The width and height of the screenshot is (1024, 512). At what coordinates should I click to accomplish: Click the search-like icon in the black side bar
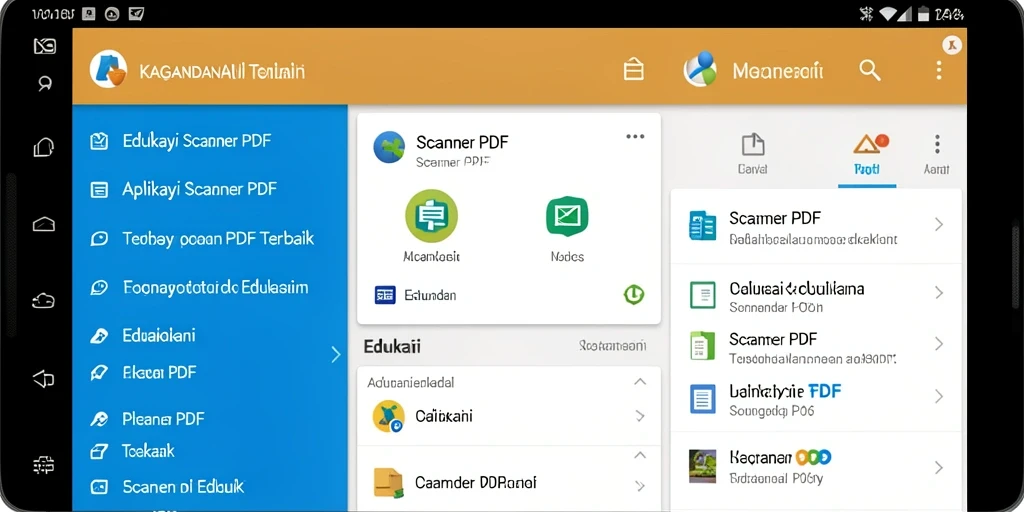point(44,84)
